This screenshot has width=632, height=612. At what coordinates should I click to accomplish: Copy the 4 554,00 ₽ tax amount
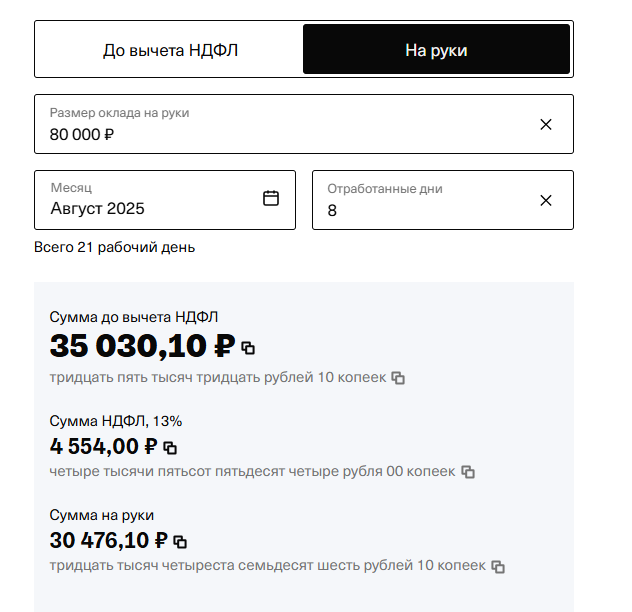point(170,448)
